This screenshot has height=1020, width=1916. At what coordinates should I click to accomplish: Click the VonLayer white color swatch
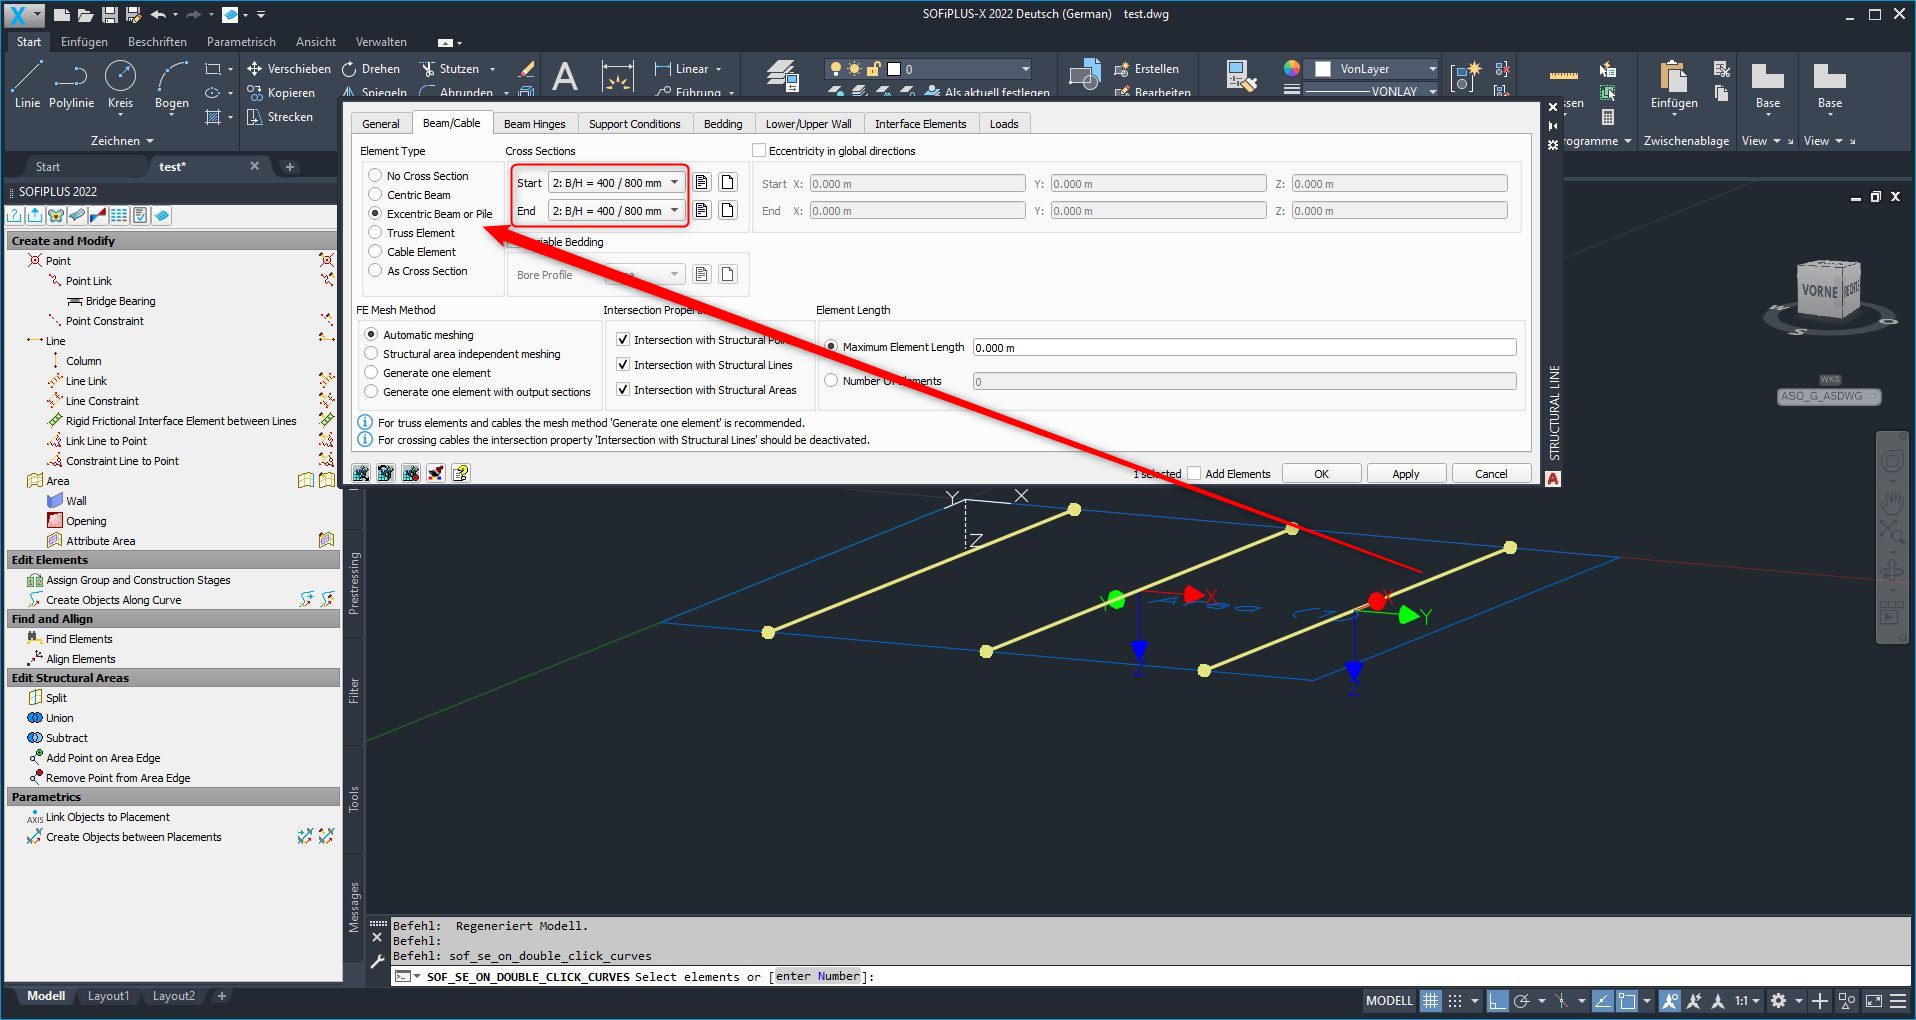tap(1322, 69)
